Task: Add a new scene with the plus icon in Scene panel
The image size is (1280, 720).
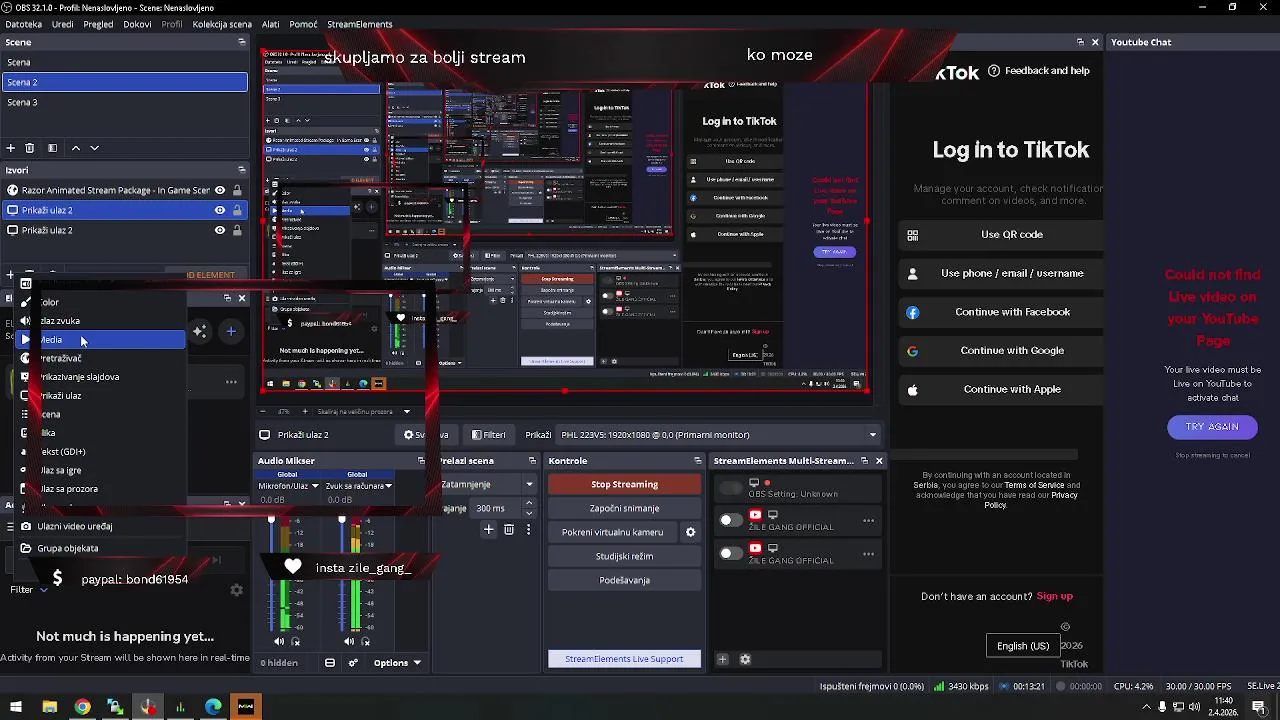Action: 10,148
